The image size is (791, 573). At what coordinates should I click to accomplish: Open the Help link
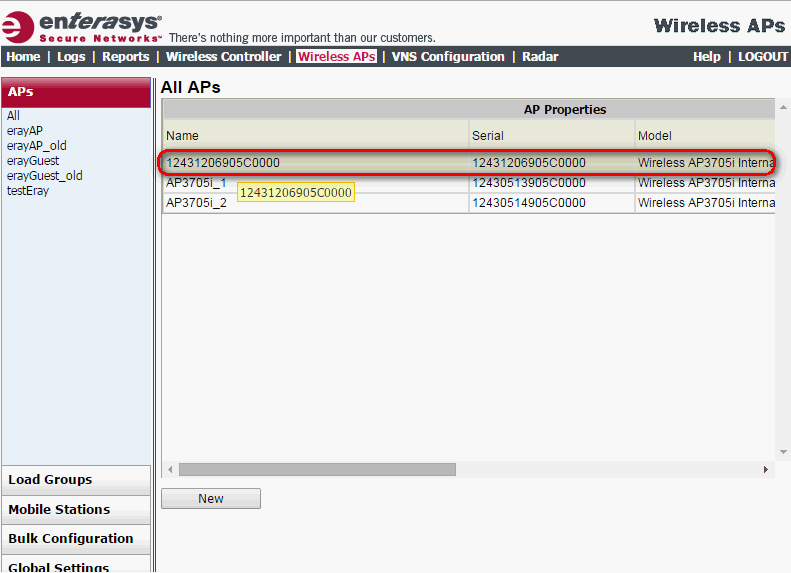point(707,56)
